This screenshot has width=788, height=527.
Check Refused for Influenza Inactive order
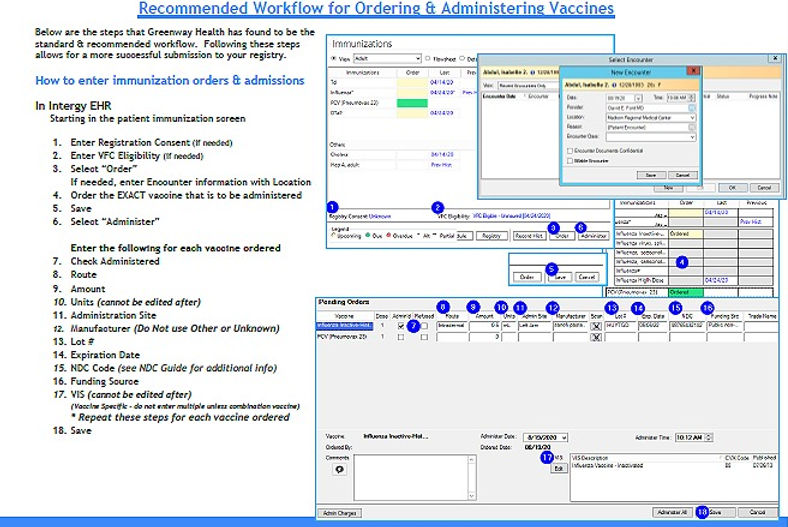424,326
